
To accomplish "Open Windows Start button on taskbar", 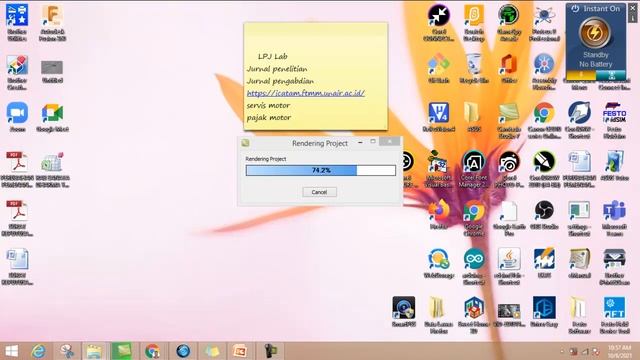I will click(x=11, y=351).
